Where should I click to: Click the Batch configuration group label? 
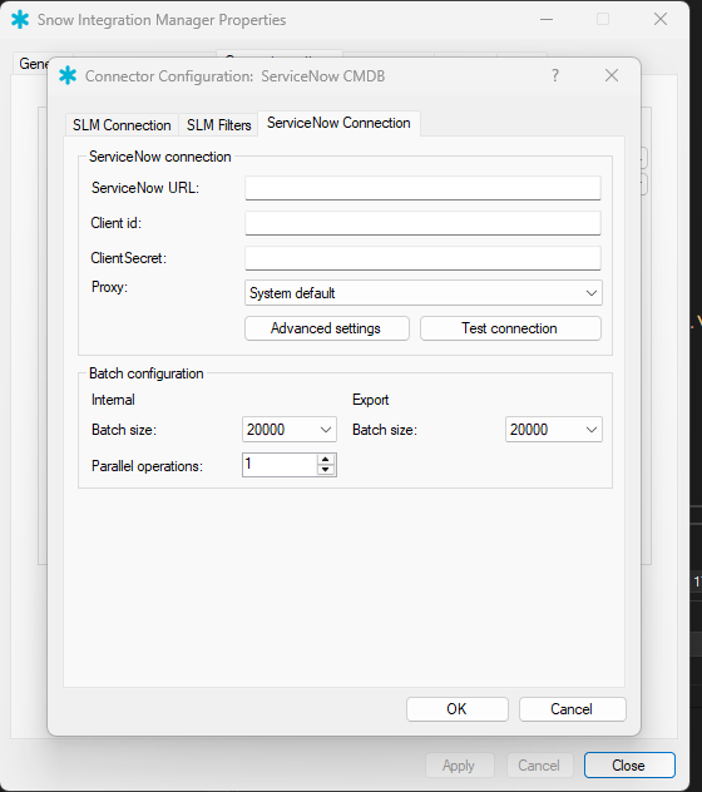click(146, 373)
